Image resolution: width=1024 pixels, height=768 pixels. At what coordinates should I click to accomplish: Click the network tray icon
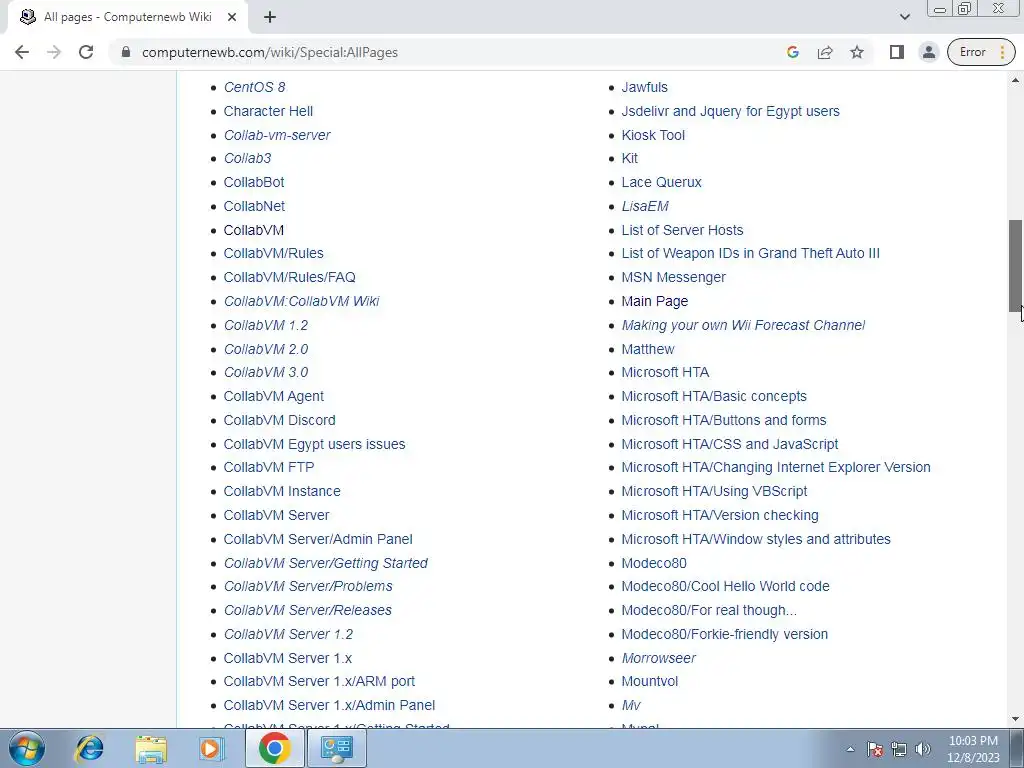pos(899,749)
